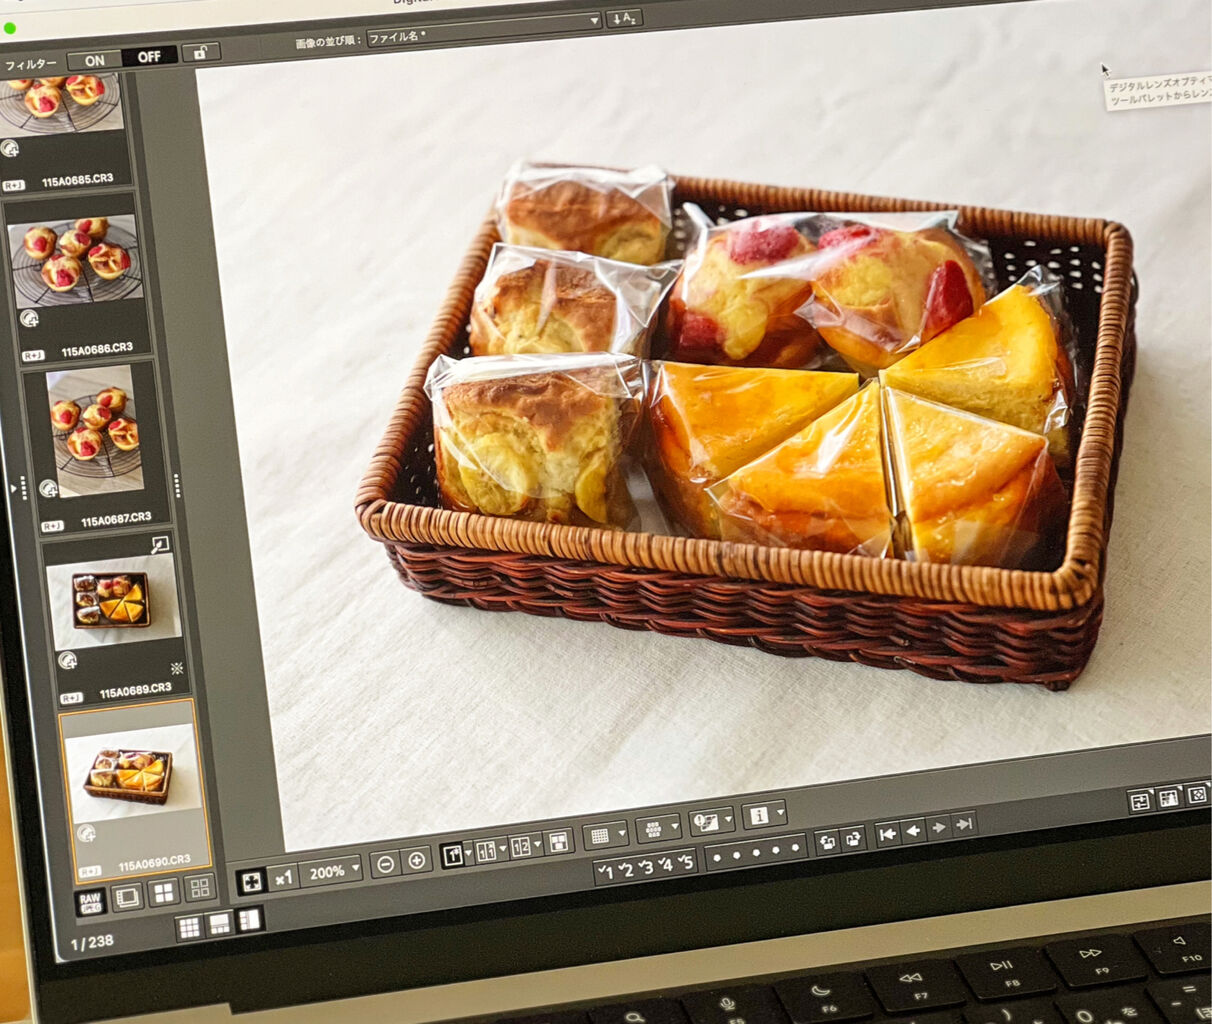Open before/after comparison dropdown arrow
The height and width of the screenshot is (1024, 1212).
point(502,848)
